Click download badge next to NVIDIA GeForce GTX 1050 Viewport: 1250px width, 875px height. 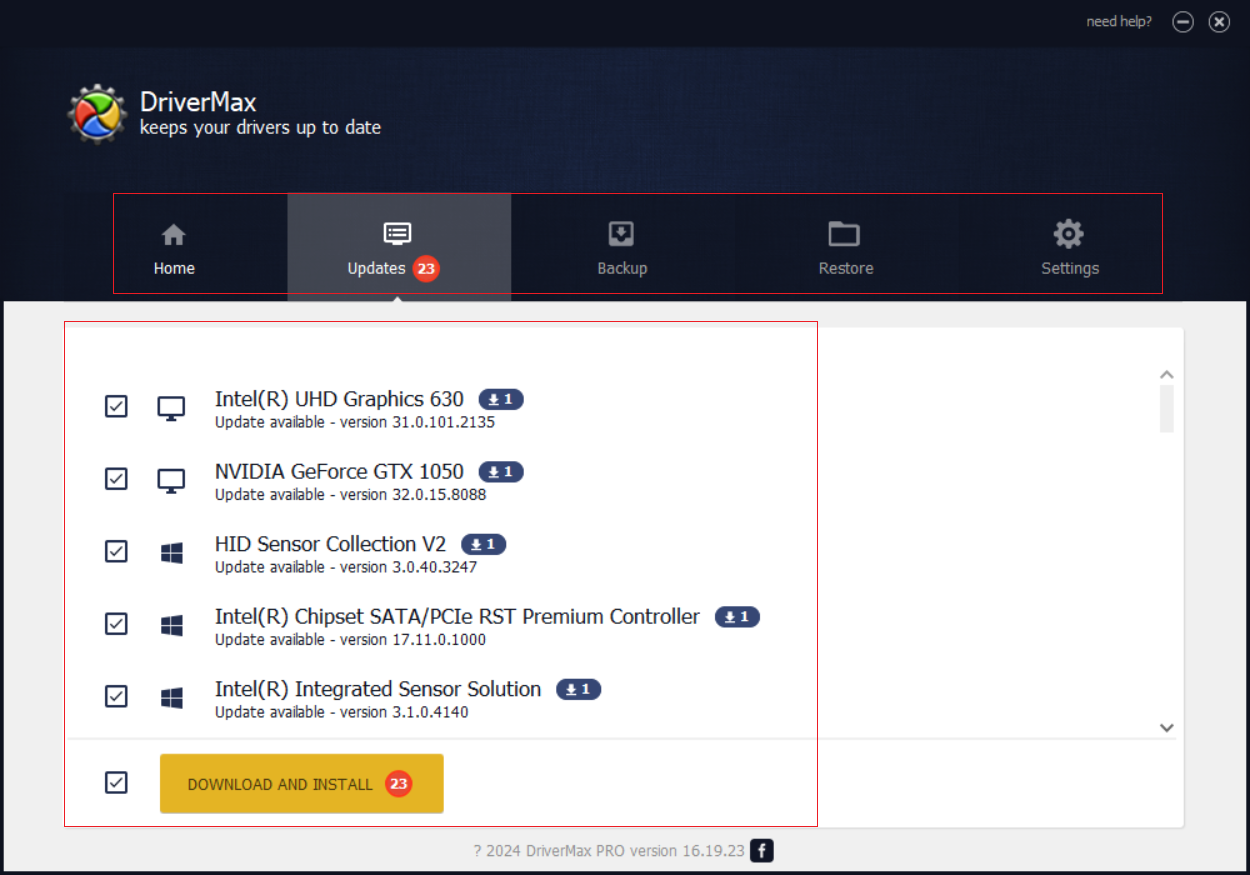tap(501, 471)
